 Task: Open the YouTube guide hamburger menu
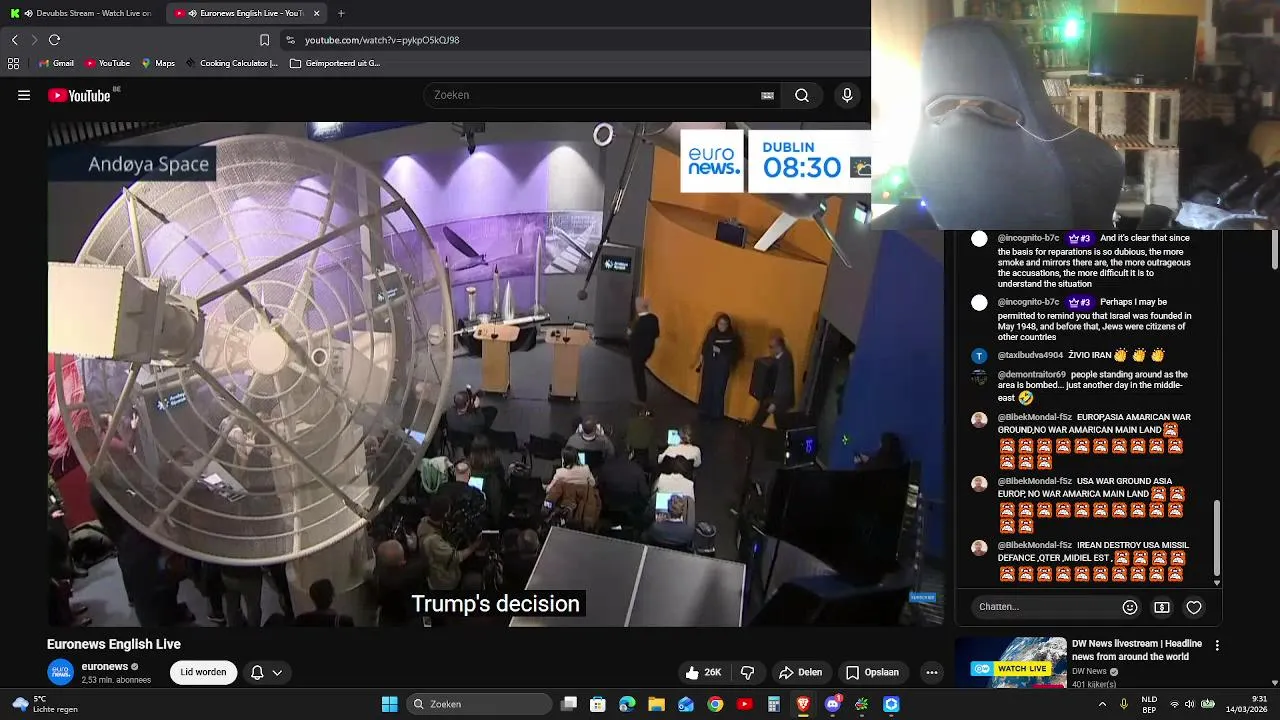(x=24, y=95)
